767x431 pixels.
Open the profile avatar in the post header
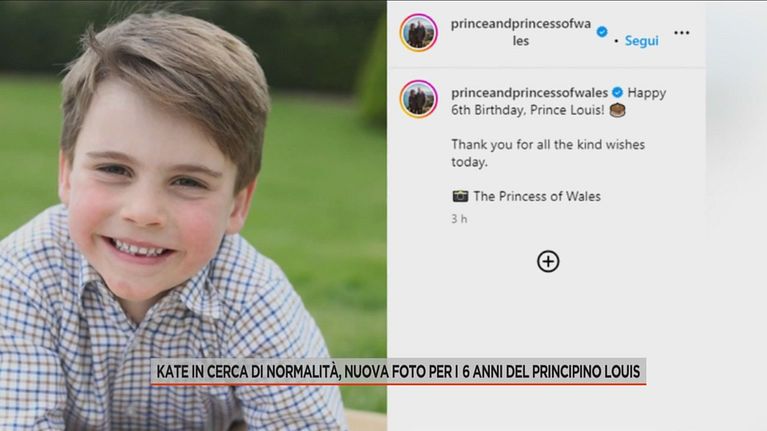click(418, 32)
